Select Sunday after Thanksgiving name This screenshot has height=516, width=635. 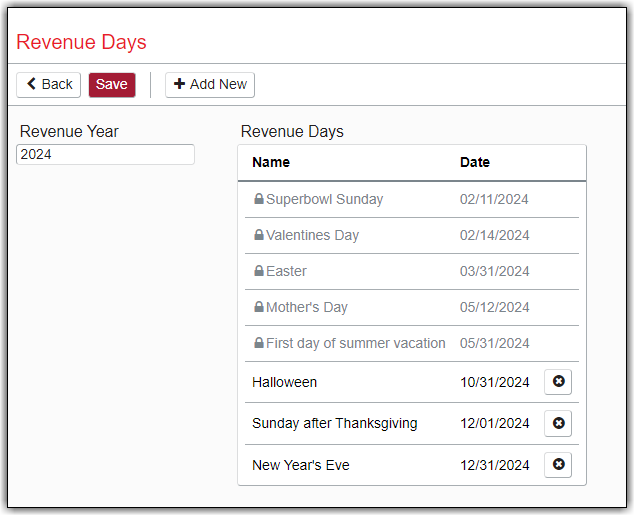click(334, 424)
